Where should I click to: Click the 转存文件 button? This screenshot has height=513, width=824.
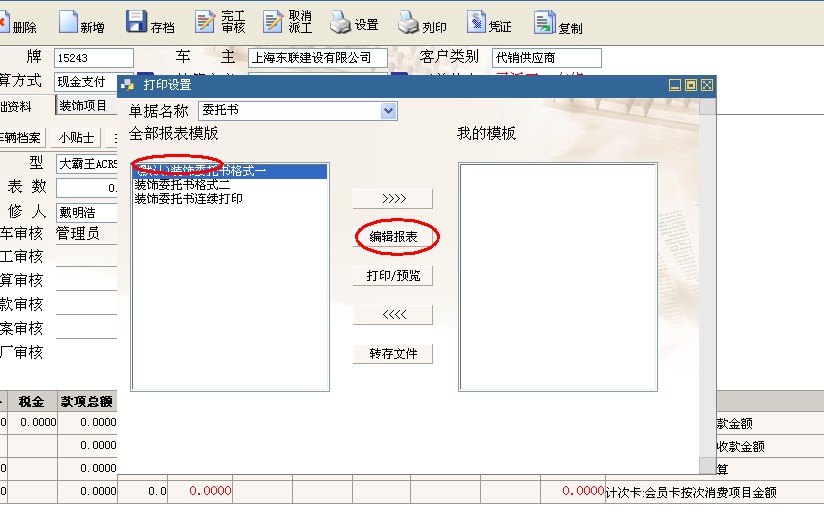click(x=393, y=354)
